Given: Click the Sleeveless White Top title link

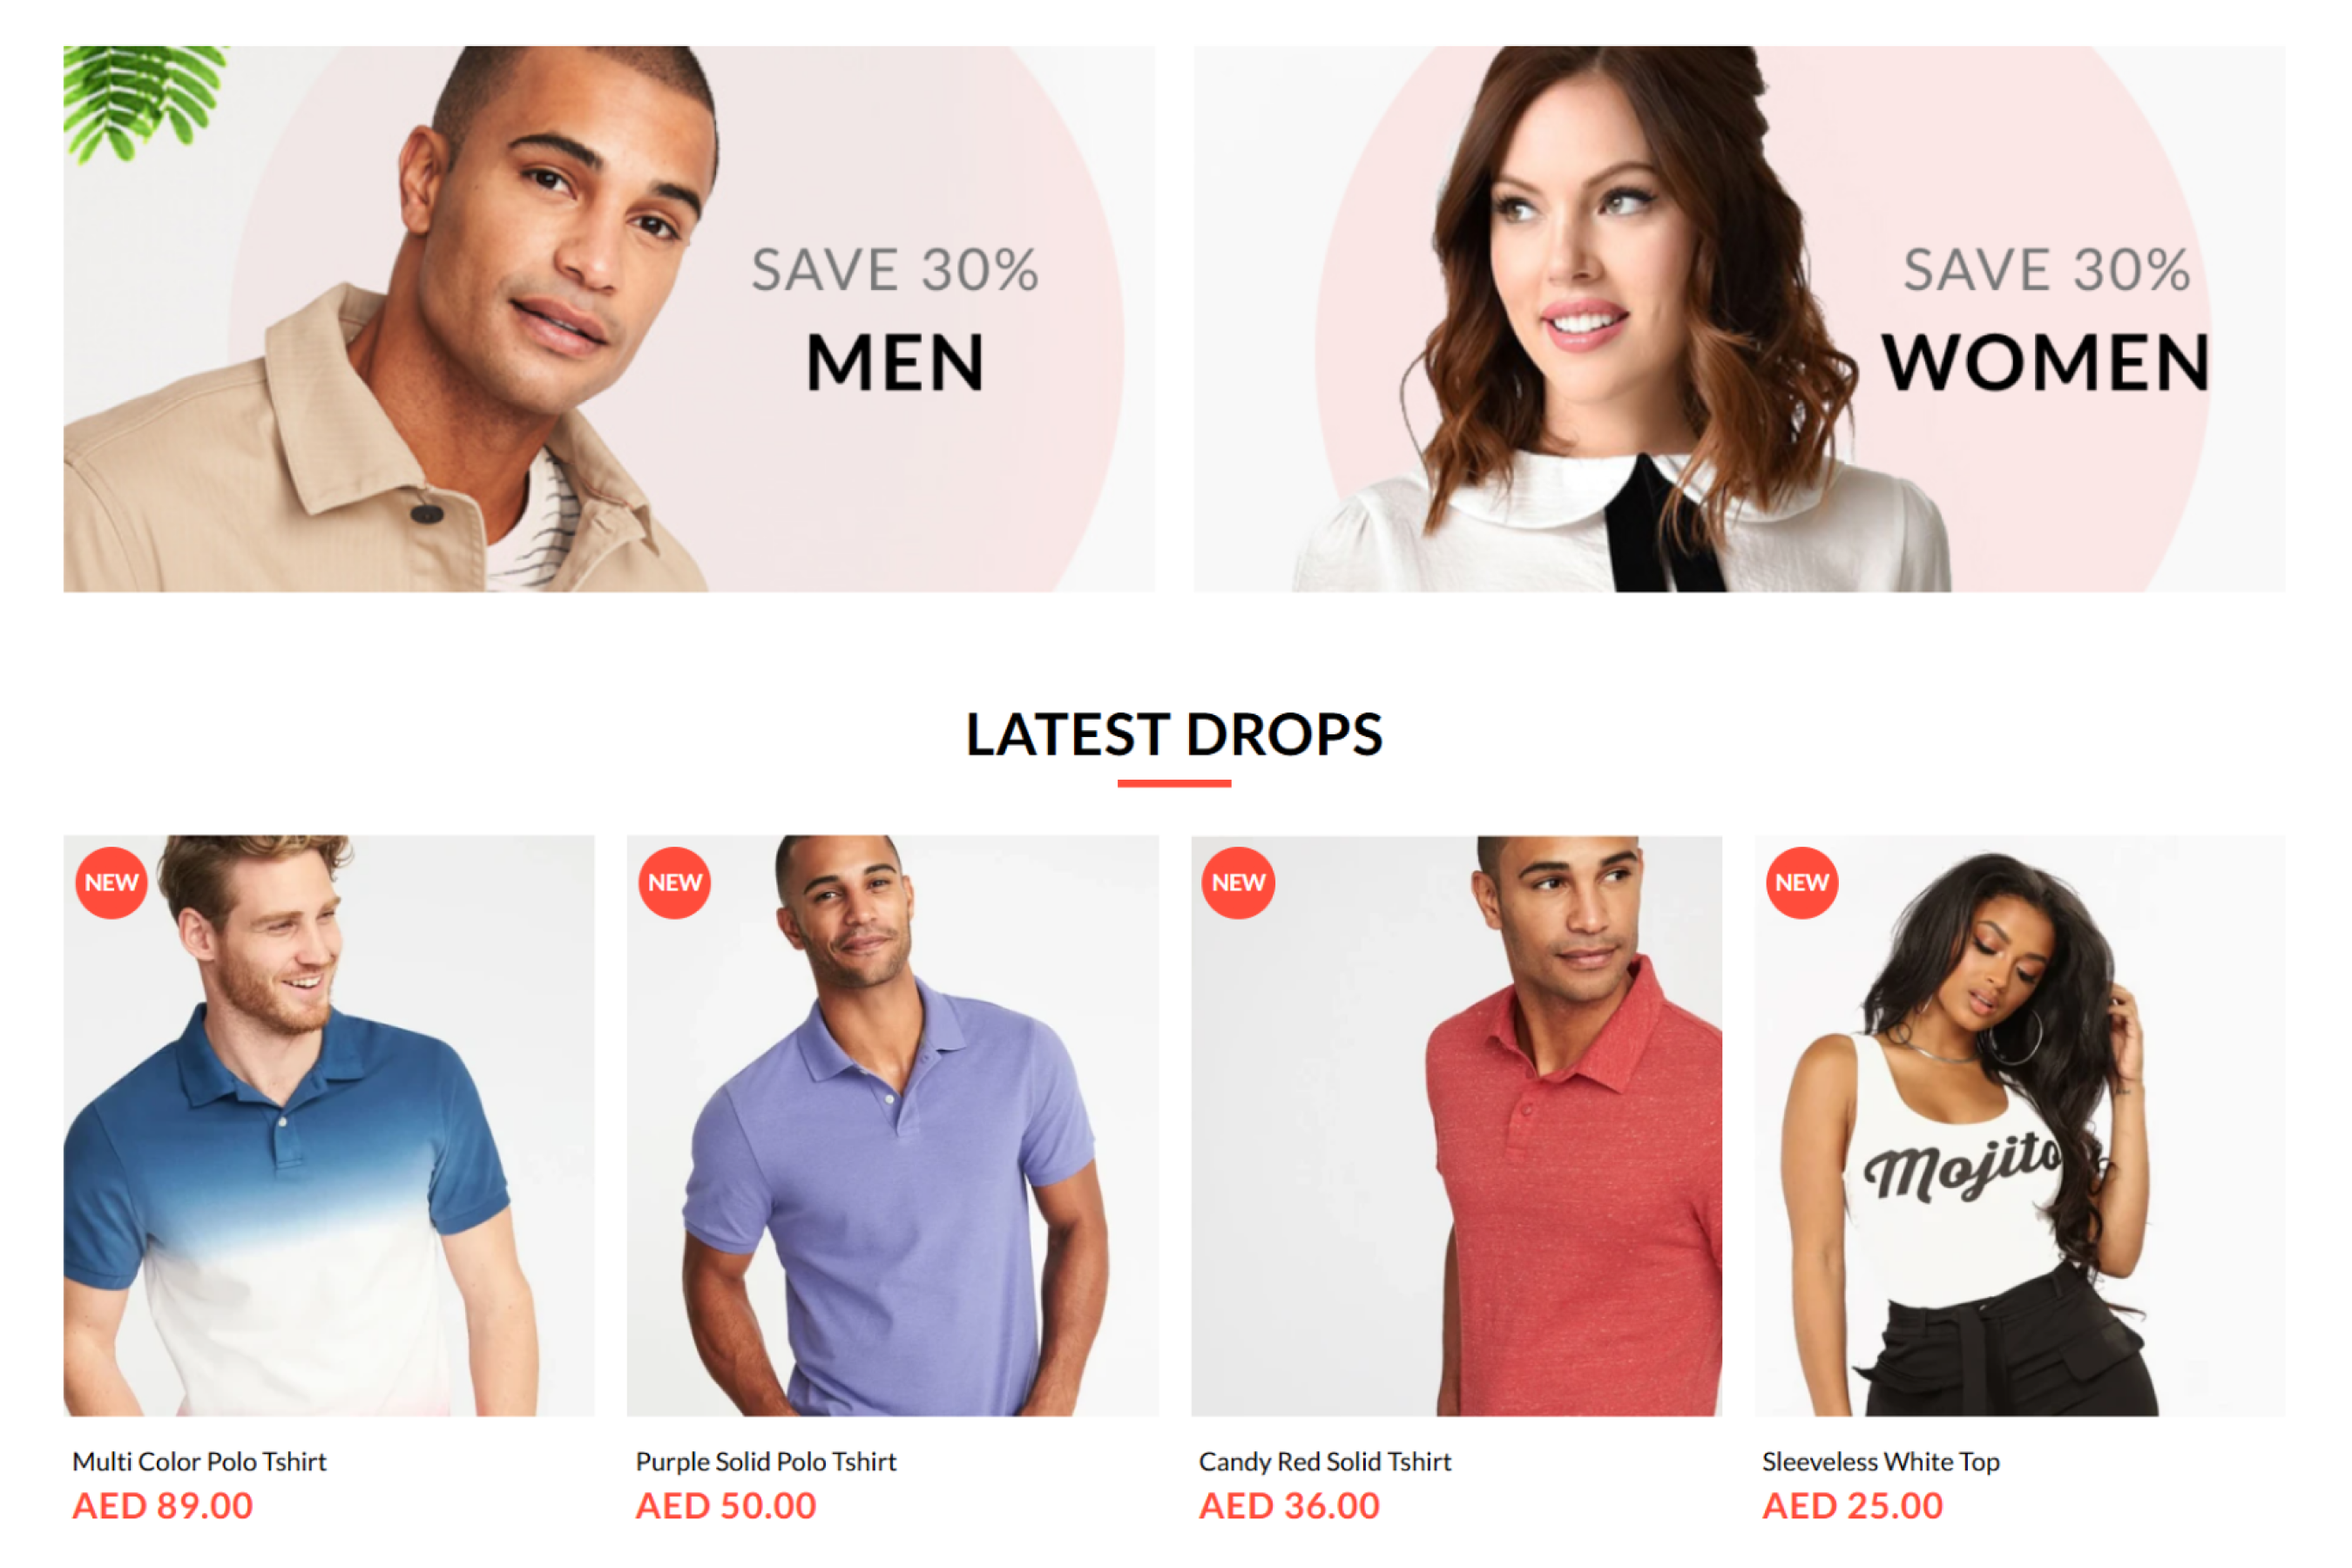Looking at the screenshot, I should [x=1881, y=1462].
